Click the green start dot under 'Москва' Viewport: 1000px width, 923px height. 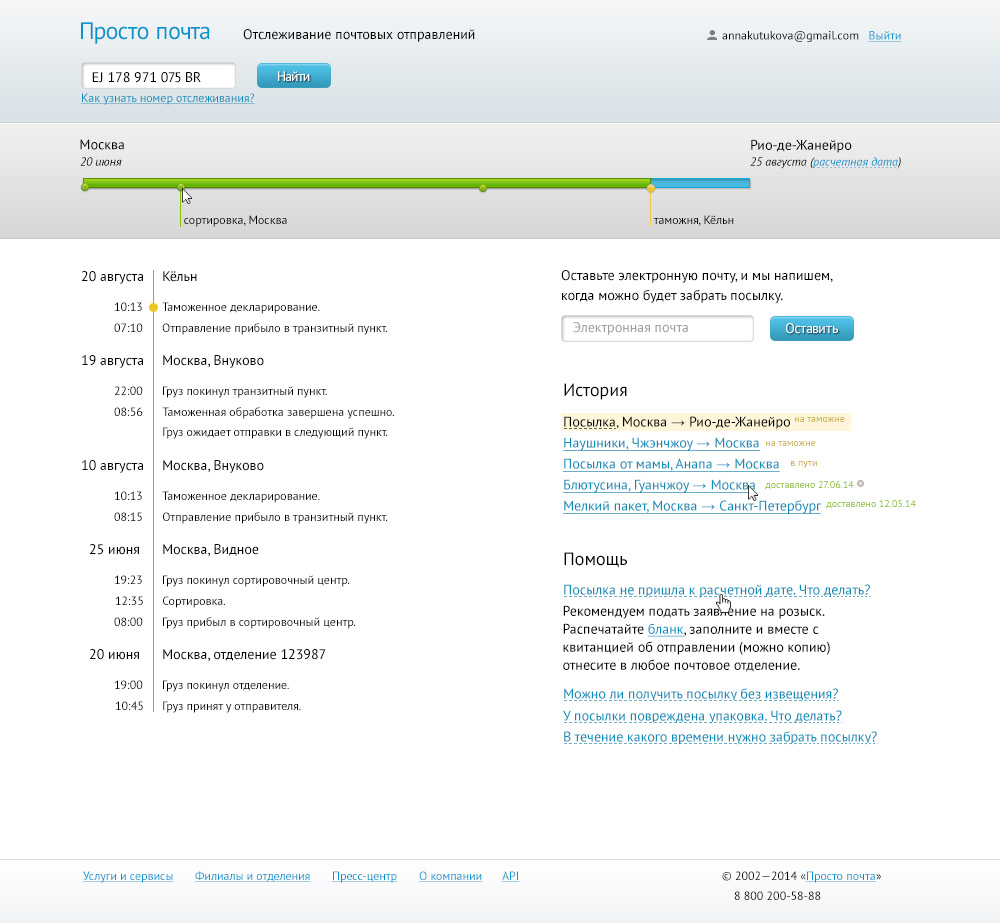click(x=85, y=187)
